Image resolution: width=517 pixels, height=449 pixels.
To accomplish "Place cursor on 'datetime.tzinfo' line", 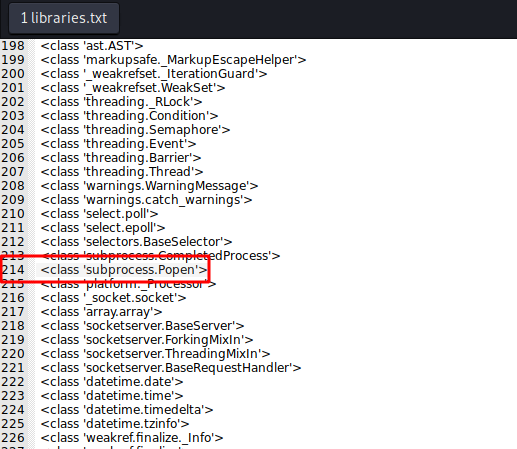I will pyautogui.click(x=115, y=424).
